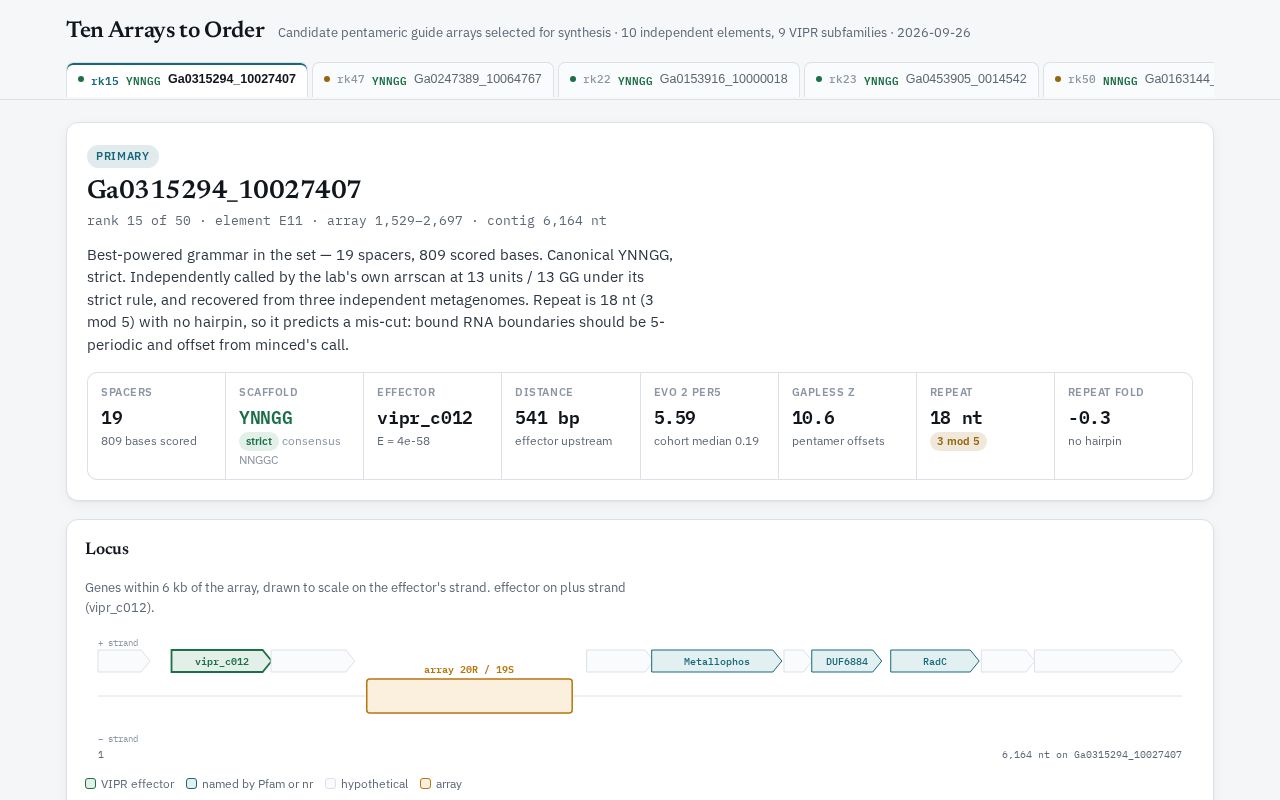Click the E = 4e-58 text

403,441
